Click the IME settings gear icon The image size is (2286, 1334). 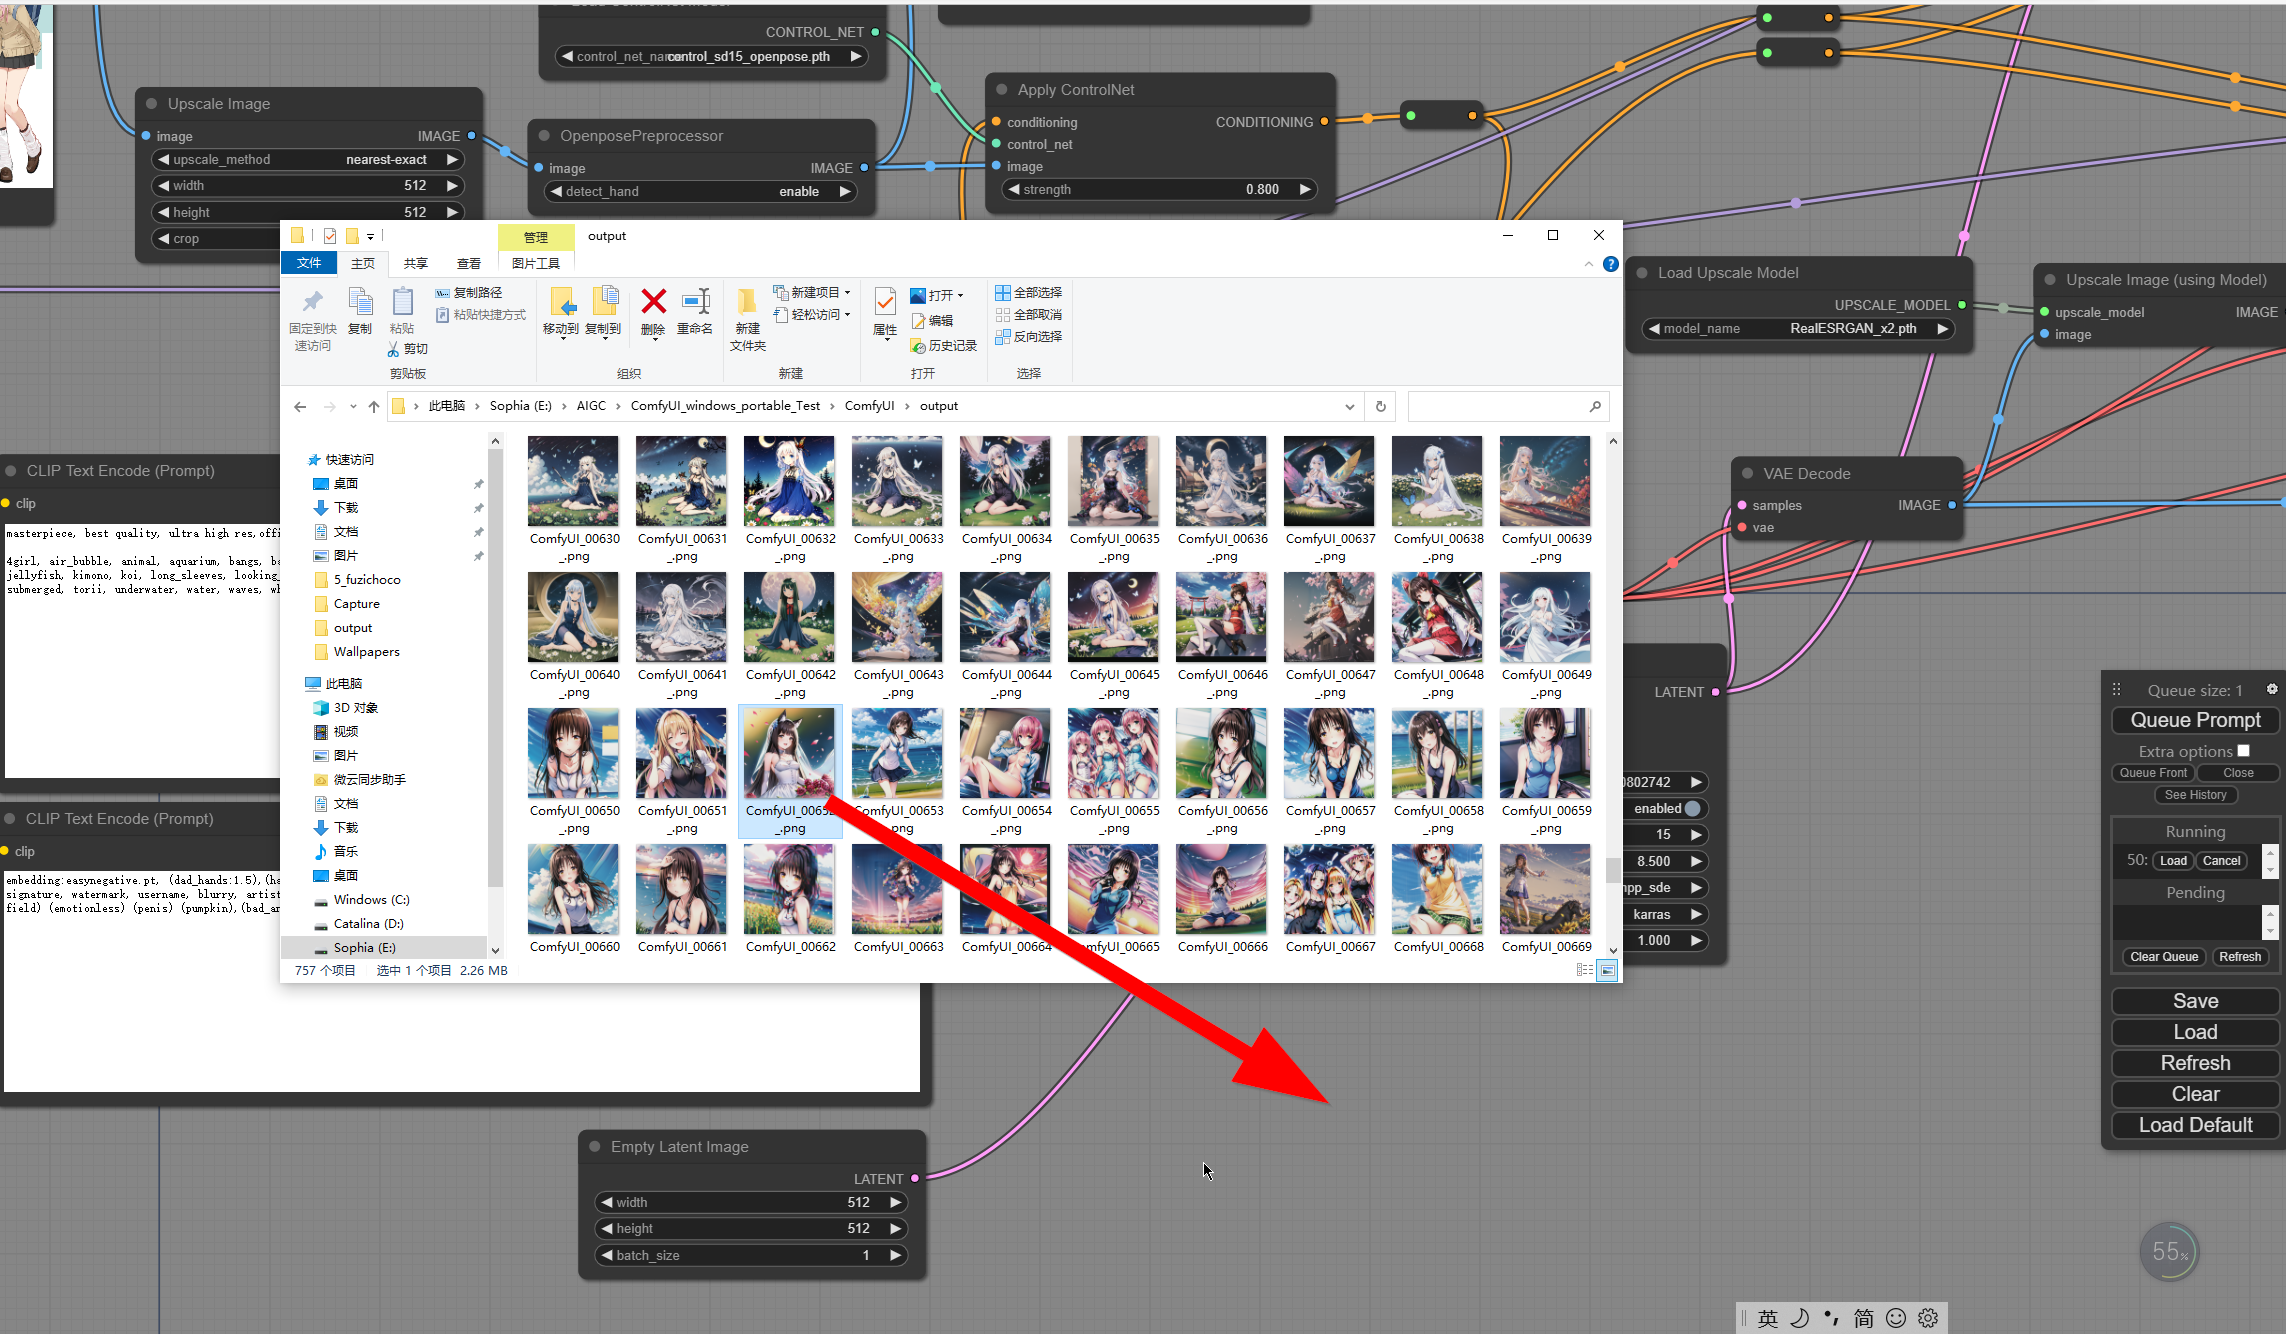point(1928,1318)
